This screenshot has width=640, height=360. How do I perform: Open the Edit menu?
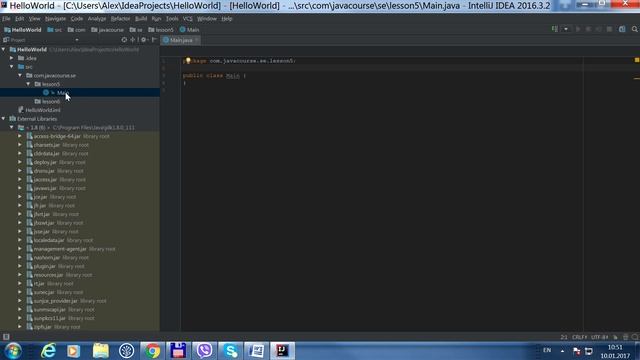pos(20,19)
